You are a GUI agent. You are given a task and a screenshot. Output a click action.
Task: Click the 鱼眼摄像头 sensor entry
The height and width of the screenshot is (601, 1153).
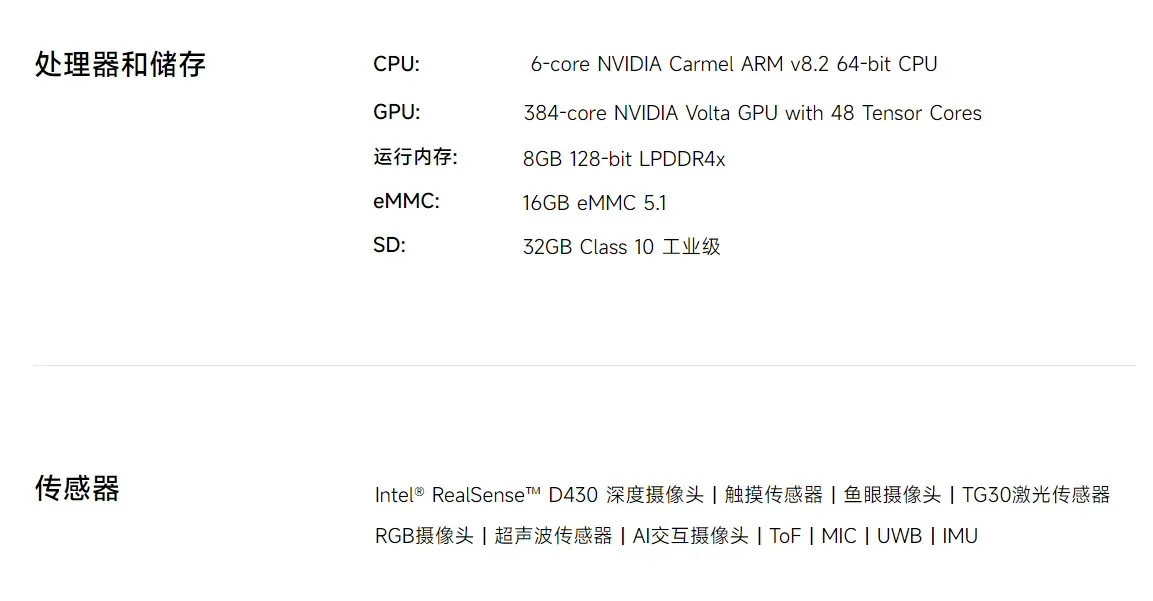(892, 495)
